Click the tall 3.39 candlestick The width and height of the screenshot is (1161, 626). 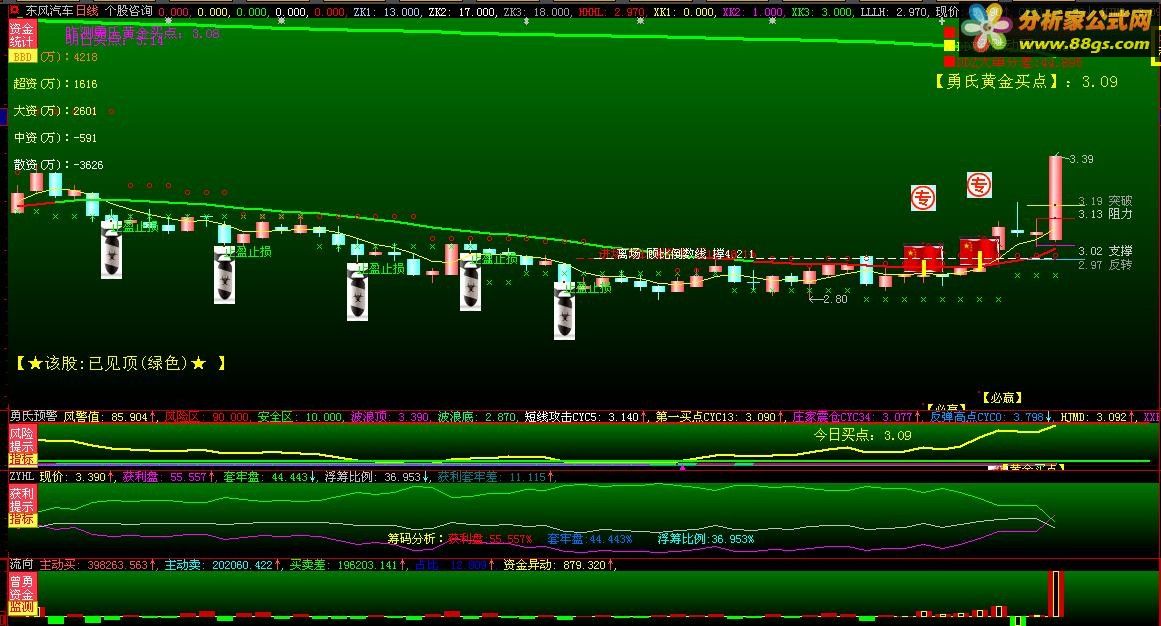(1055, 198)
